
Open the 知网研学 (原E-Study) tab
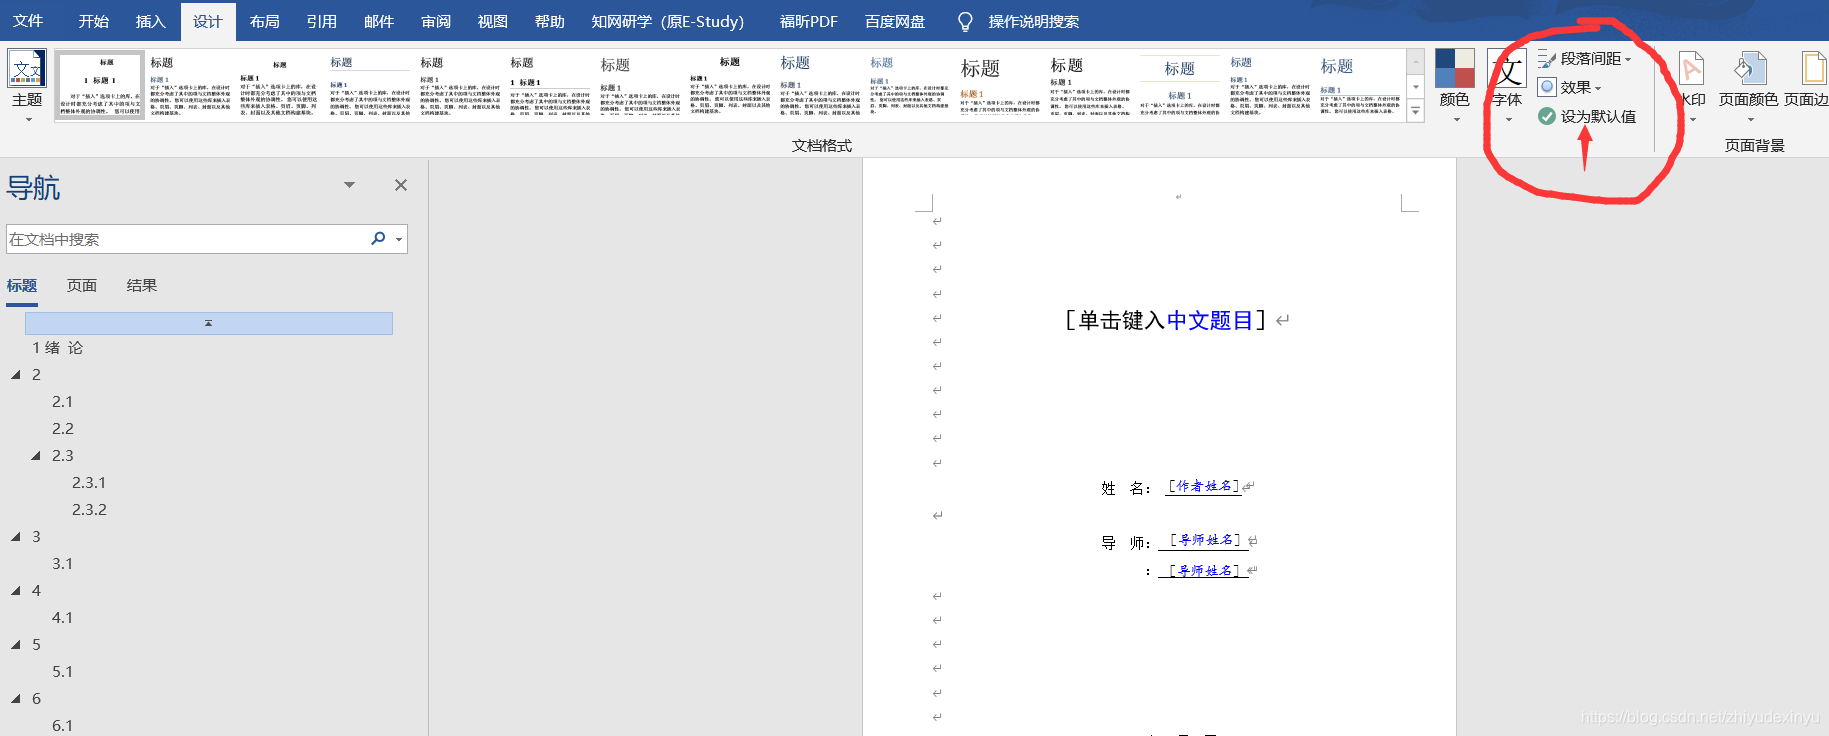tap(668, 21)
